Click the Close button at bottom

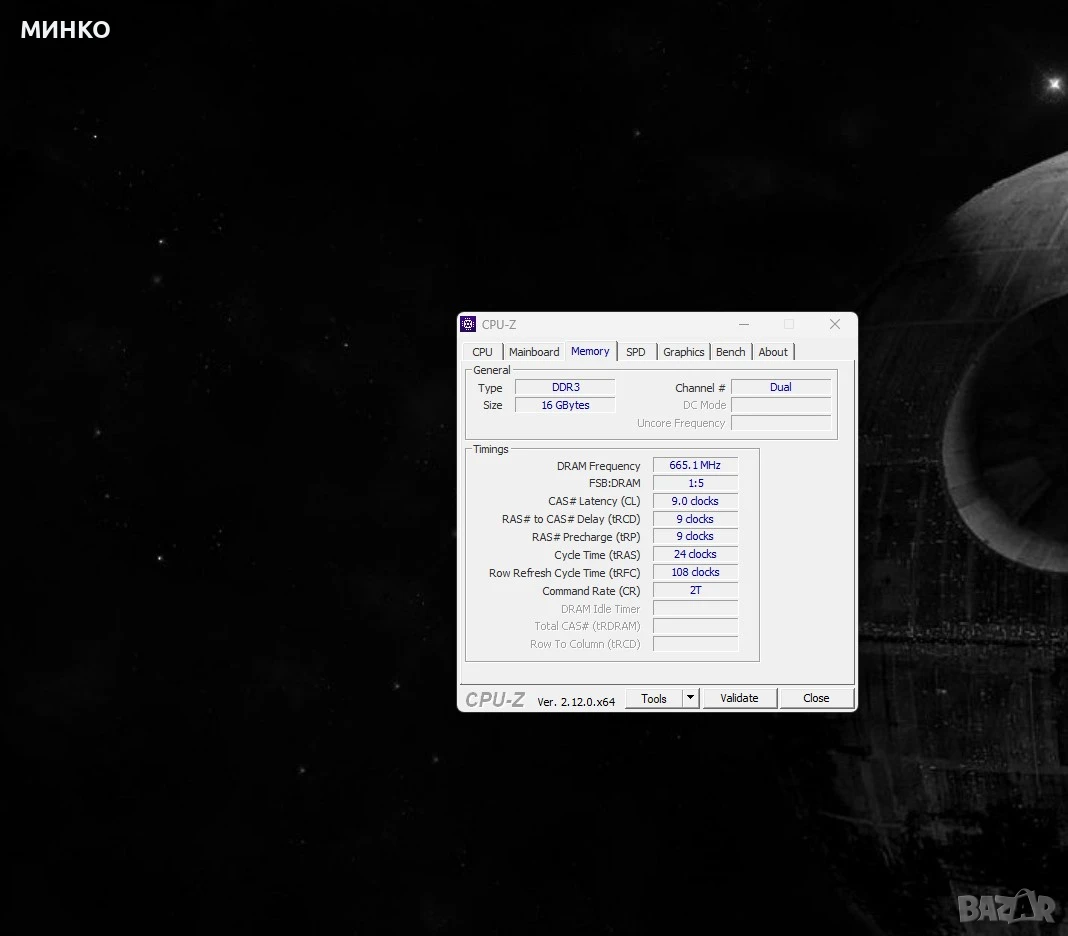click(x=816, y=698)
